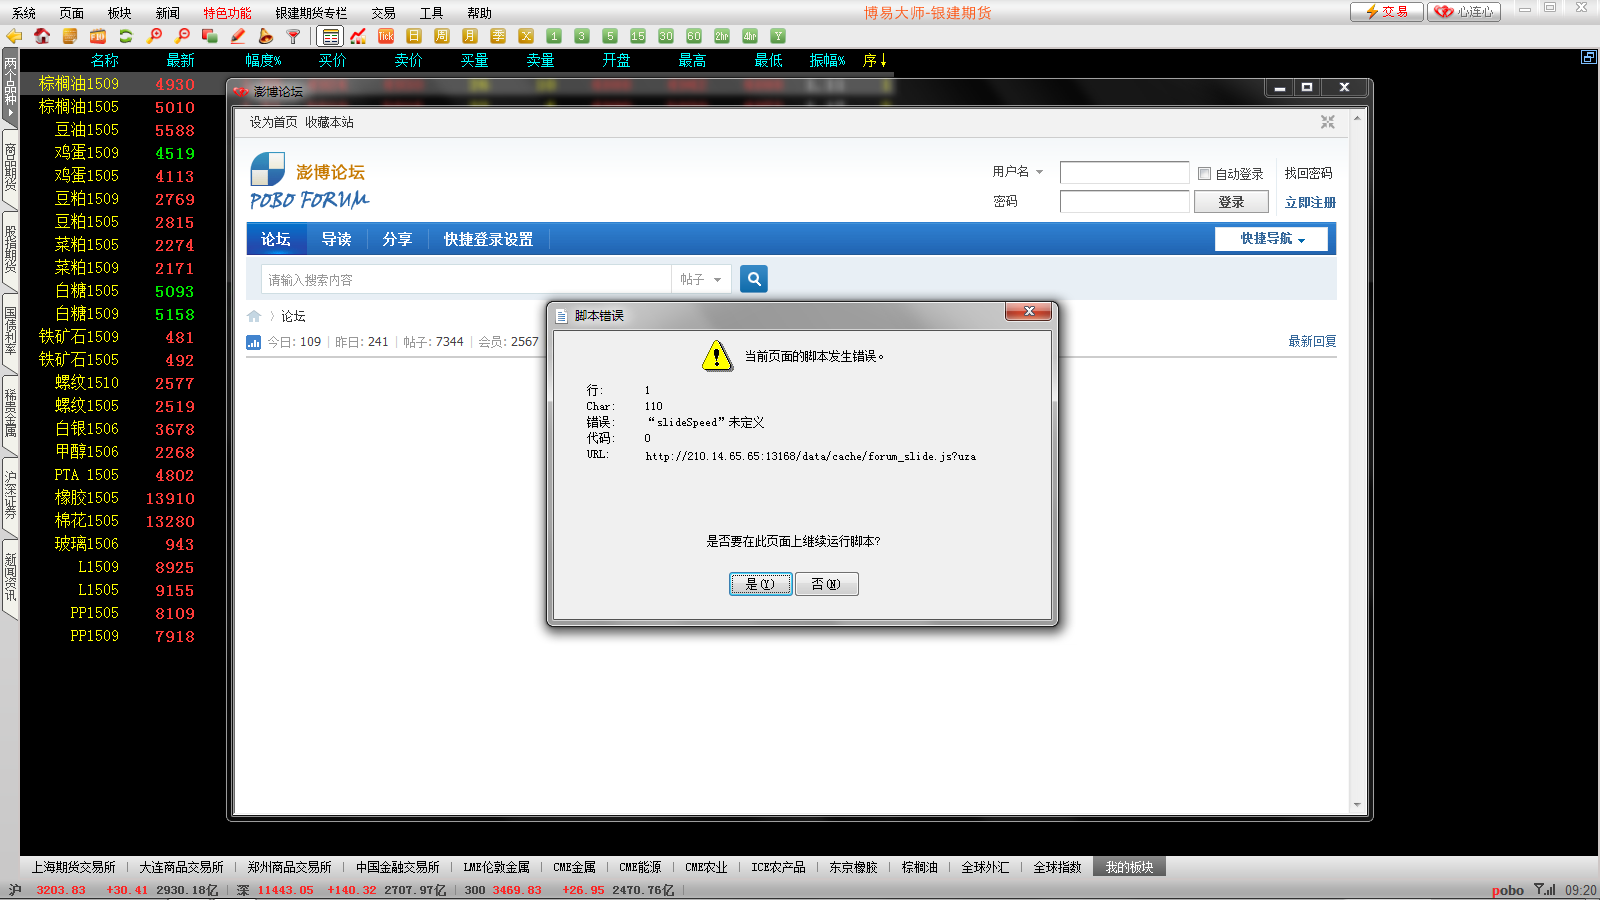
Task: Click the yellow back arrow icon
Action: (14, 36)
